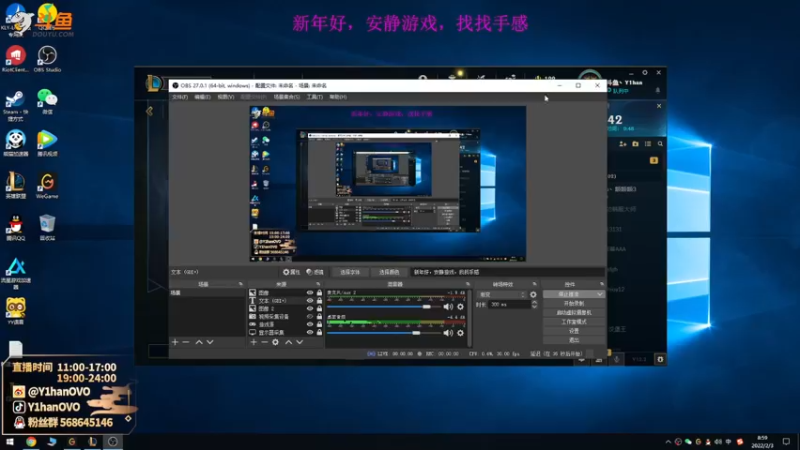Open the panda accelerator desktop icon
This screenshot has height=450, width=800.
15,143
